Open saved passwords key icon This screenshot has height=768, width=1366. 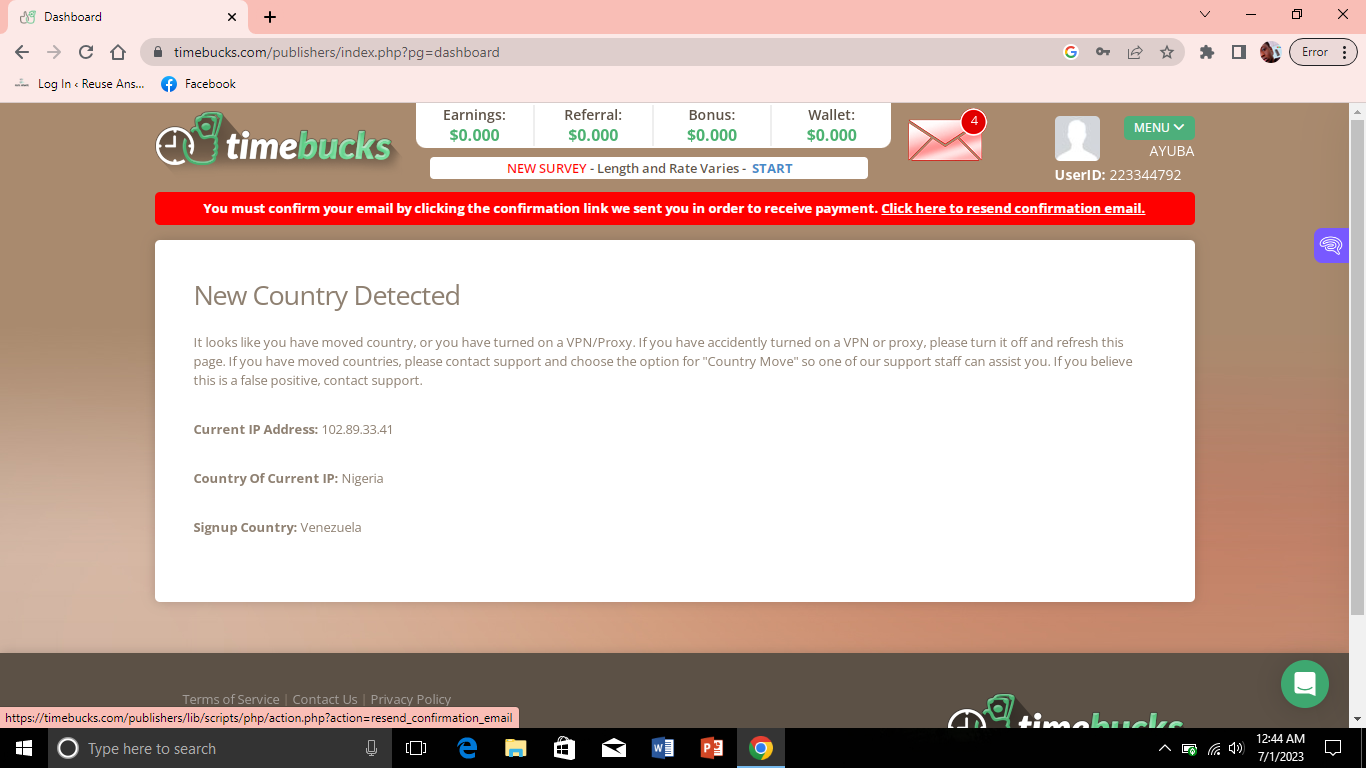pyautogui.click(x=1103, y=52)
